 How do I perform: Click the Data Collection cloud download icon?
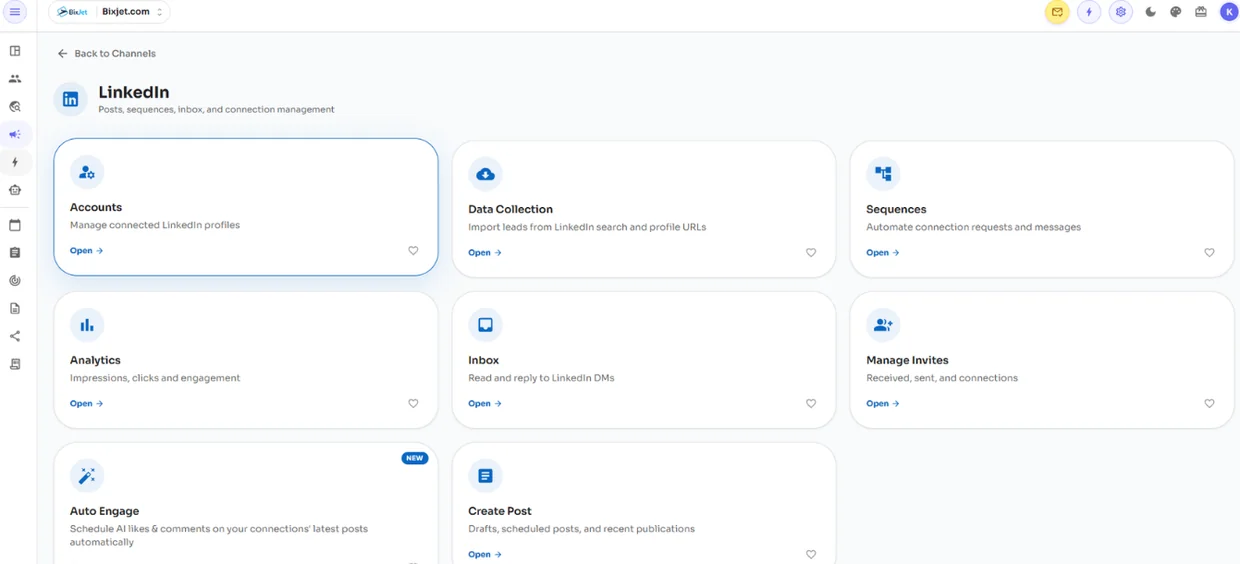click(485, 174)
